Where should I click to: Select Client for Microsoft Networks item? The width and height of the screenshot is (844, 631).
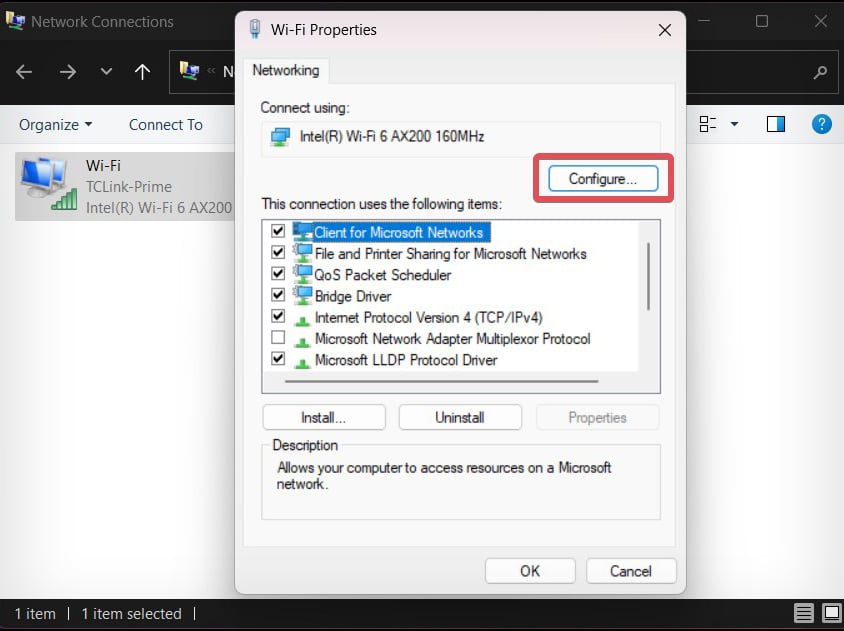click(399, 233)
